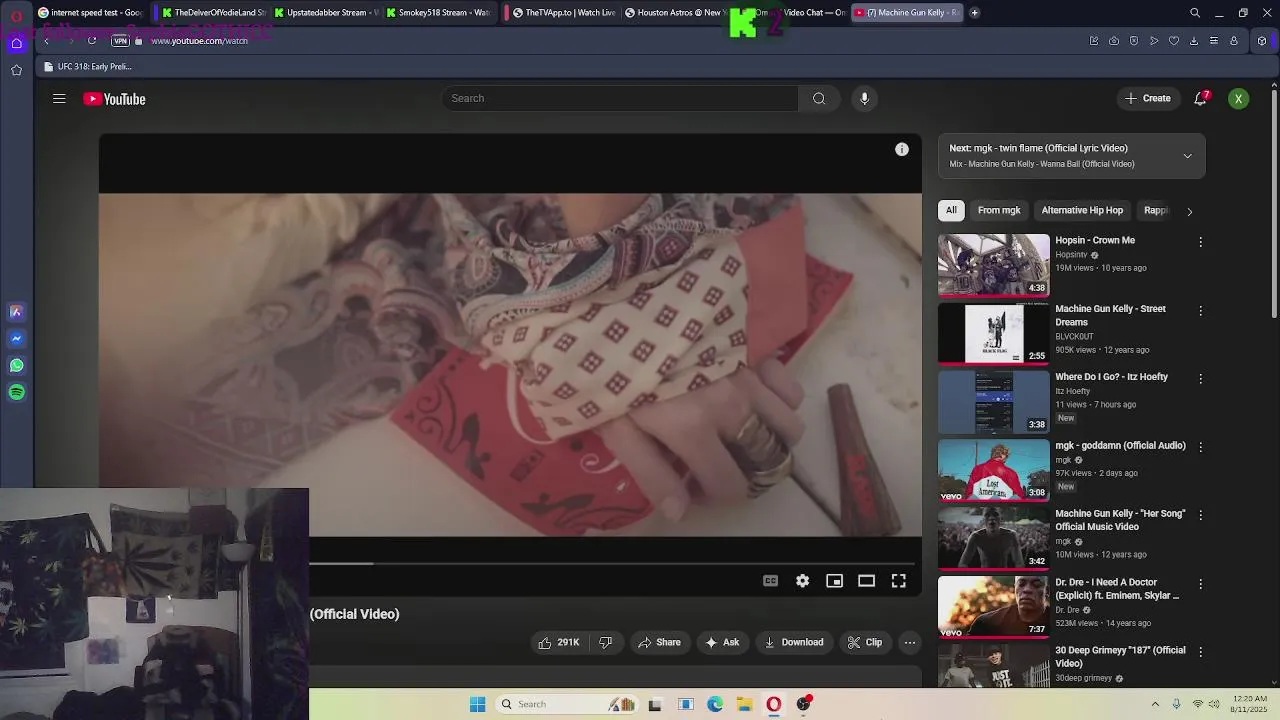Open the notifications bell
1280x720 pixels.
coord(1201,98)
